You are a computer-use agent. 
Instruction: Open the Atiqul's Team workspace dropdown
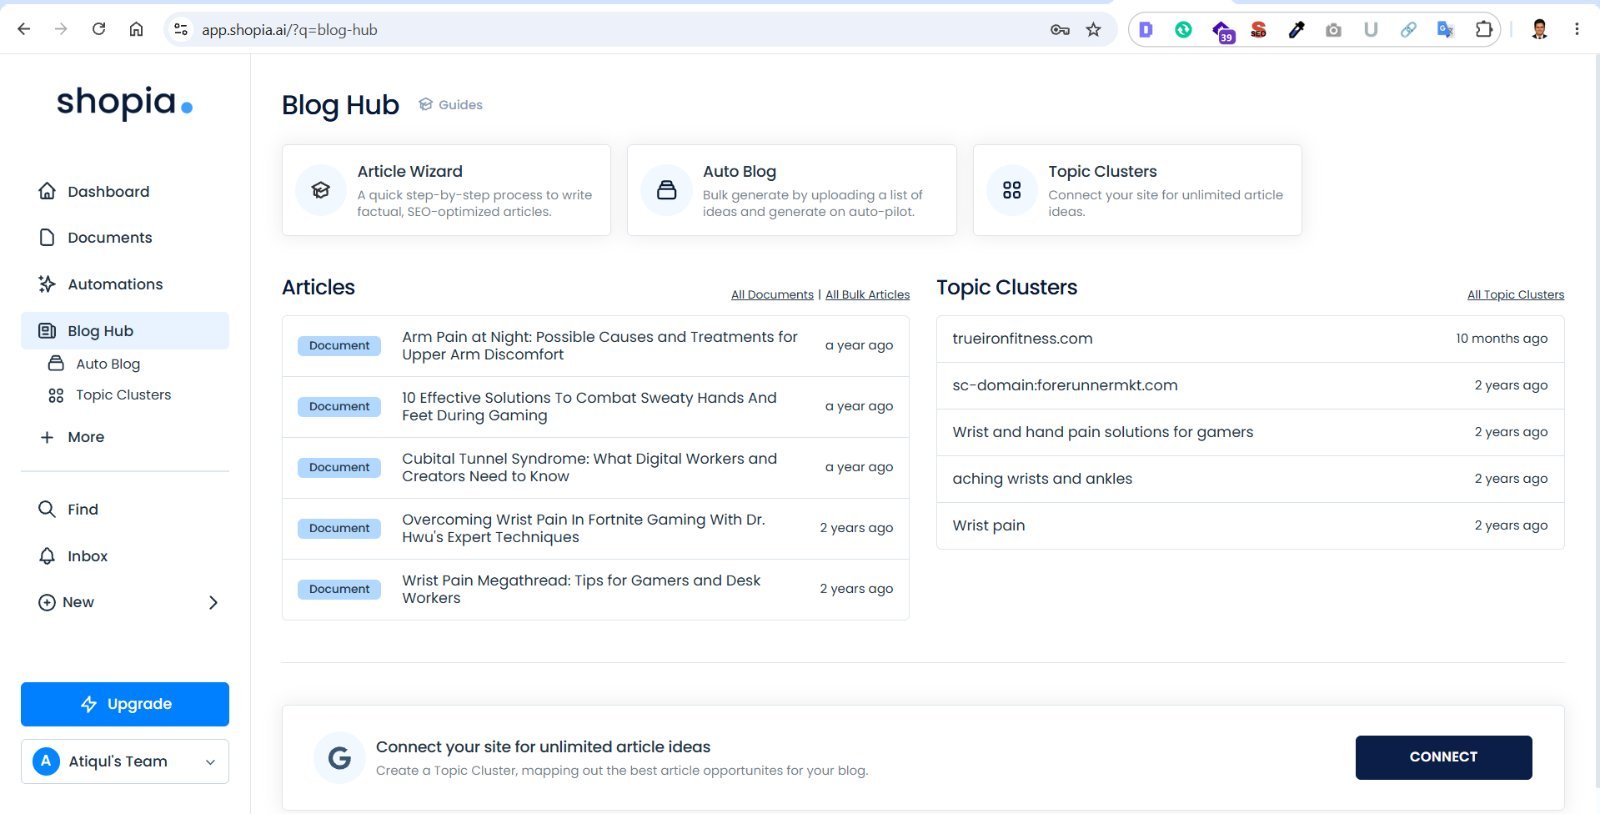pos(125,761)
